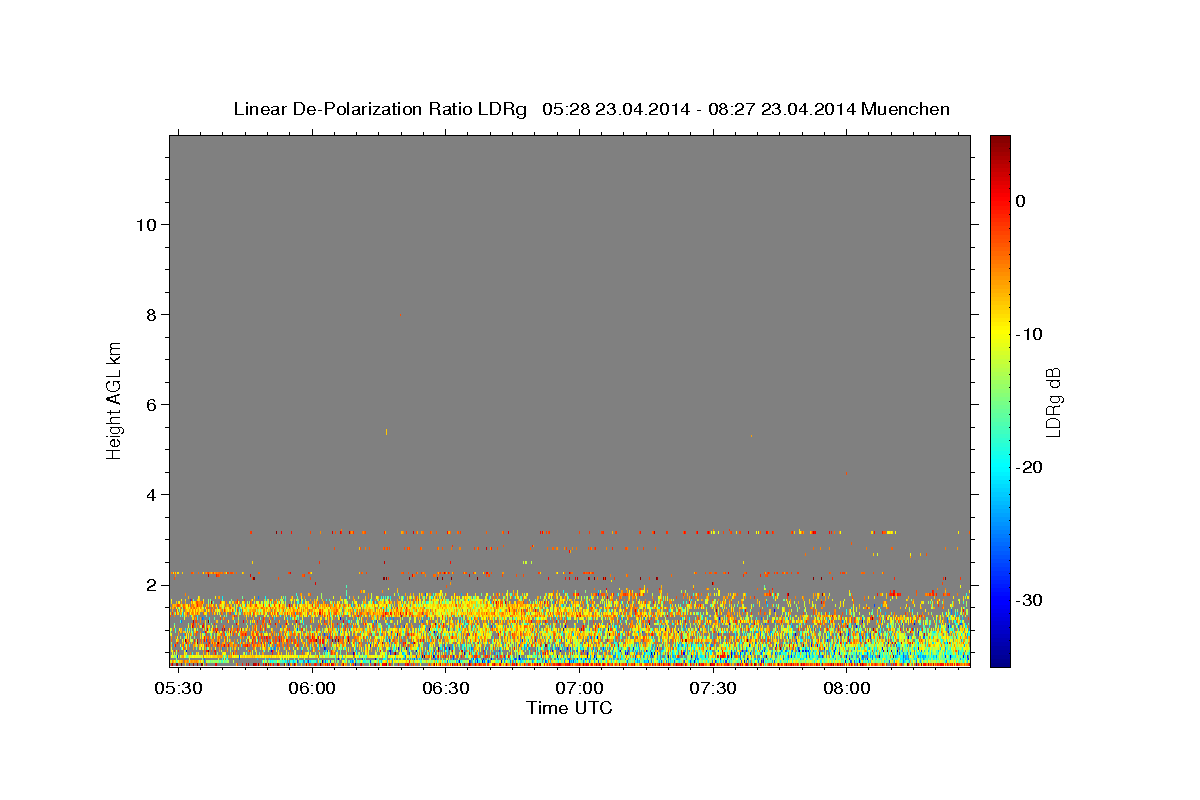Click the 07:00 time tick label
The width and height of the screenshot is (1200, 800).
point(579,689)
